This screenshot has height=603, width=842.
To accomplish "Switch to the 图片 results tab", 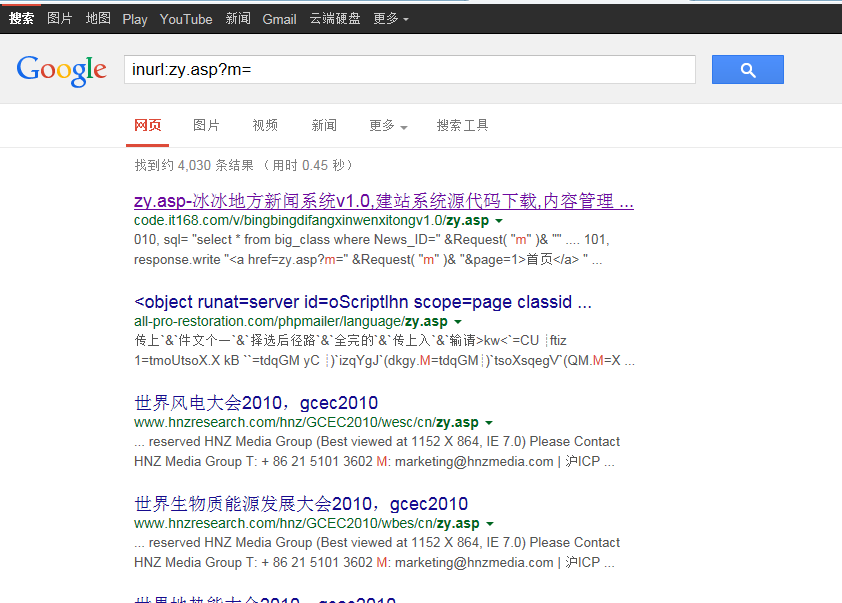I will [206, 126].
